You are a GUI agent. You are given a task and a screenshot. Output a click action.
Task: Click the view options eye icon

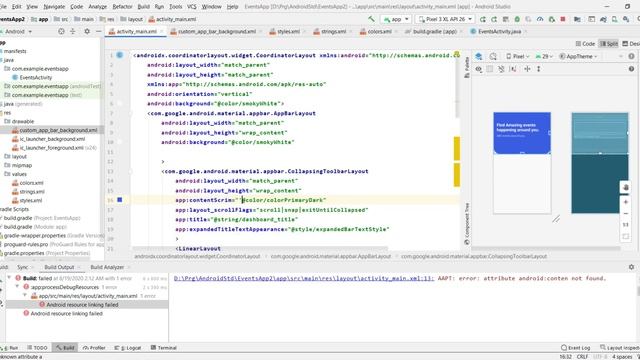479,69
